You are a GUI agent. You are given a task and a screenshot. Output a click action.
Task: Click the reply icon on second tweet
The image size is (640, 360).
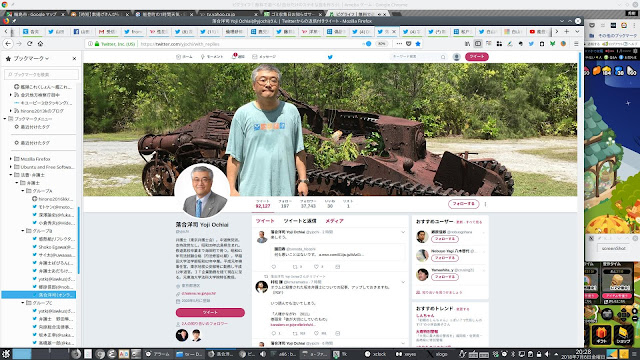click(x=274, y=333)
